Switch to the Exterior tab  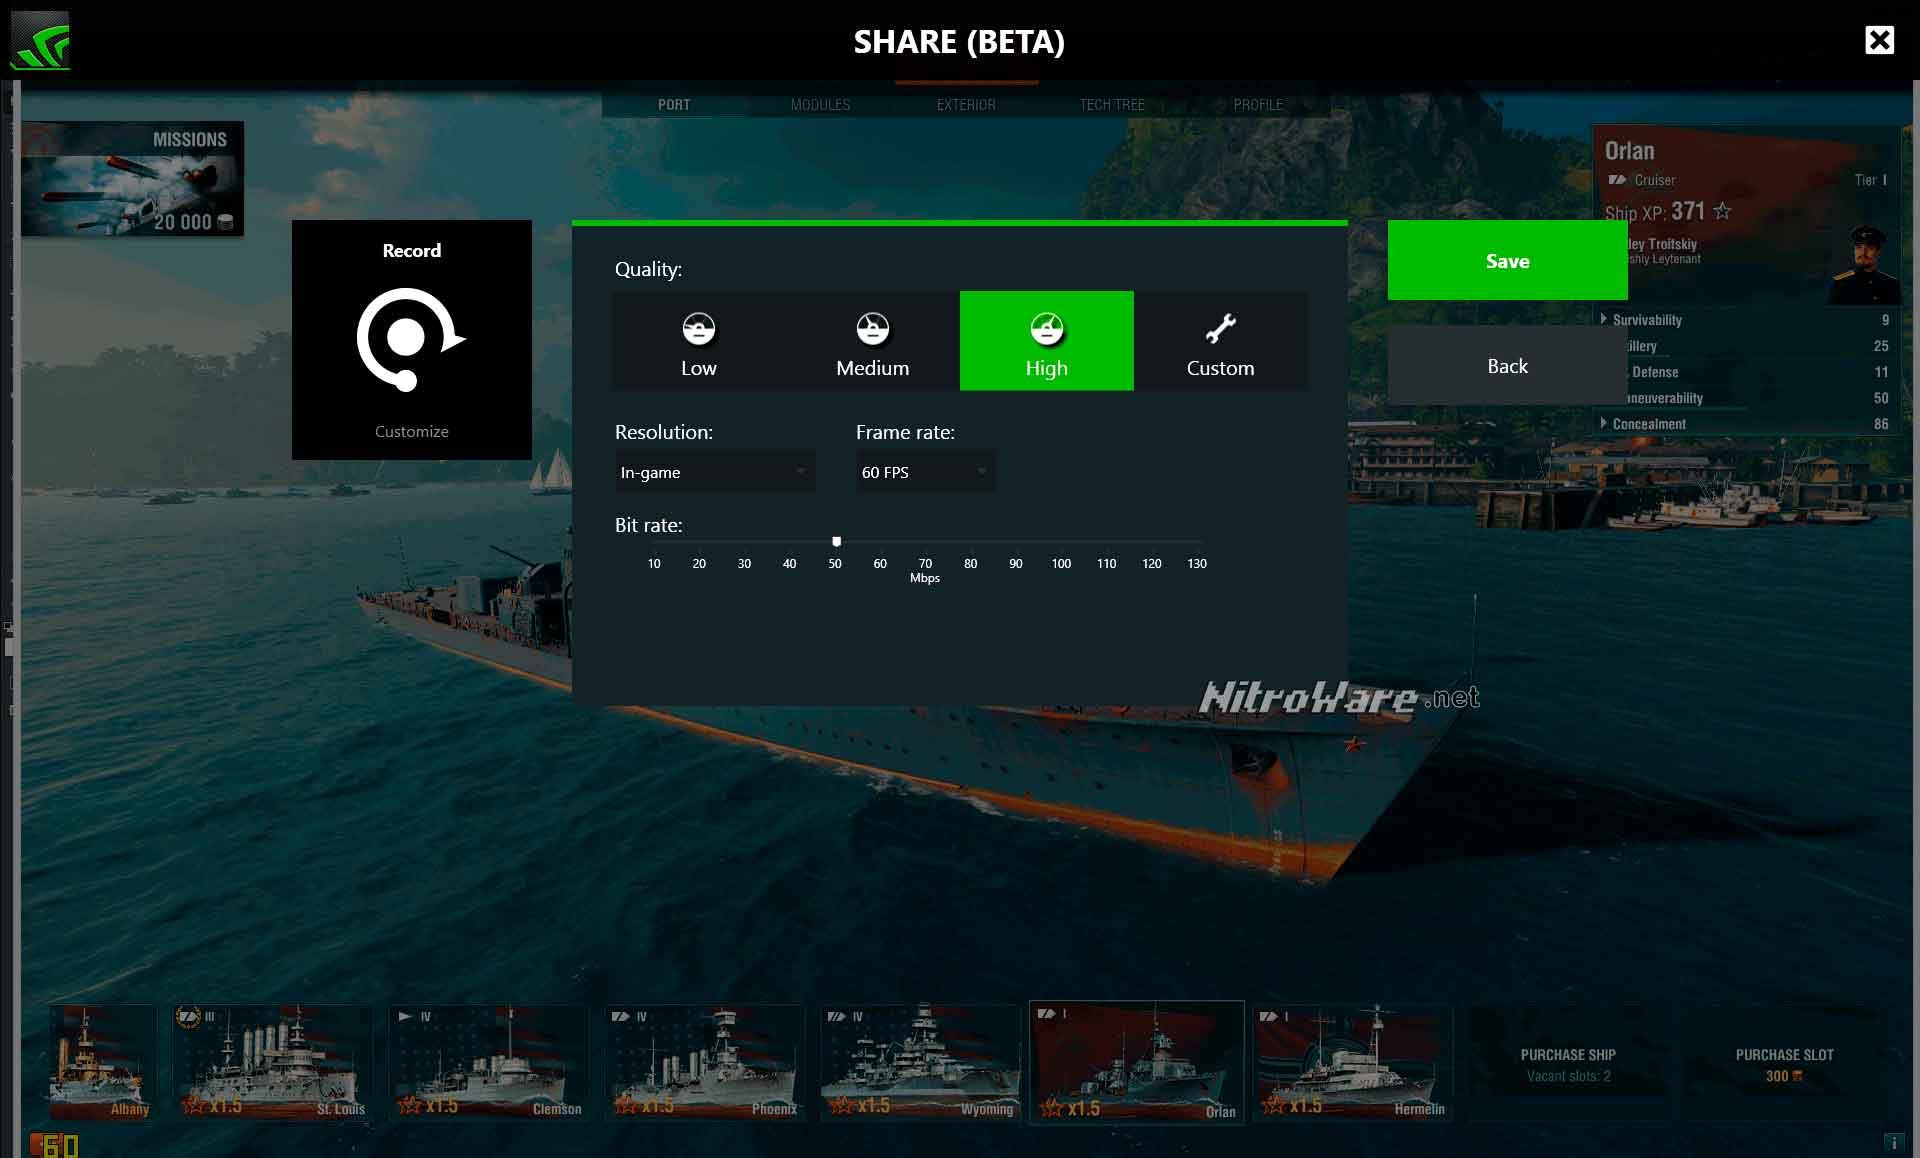(x=966, y=105)
